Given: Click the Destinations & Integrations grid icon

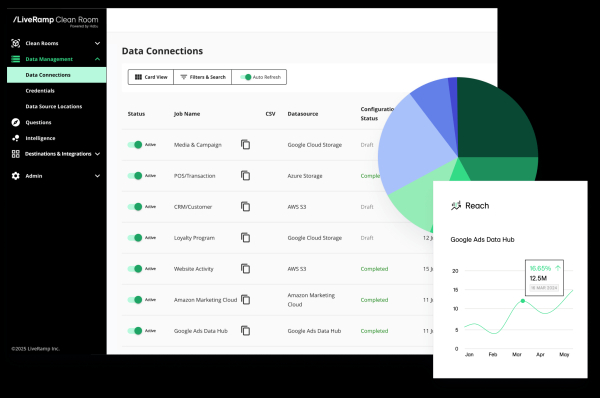Looking at the screenshot, I should coord(16,154).
